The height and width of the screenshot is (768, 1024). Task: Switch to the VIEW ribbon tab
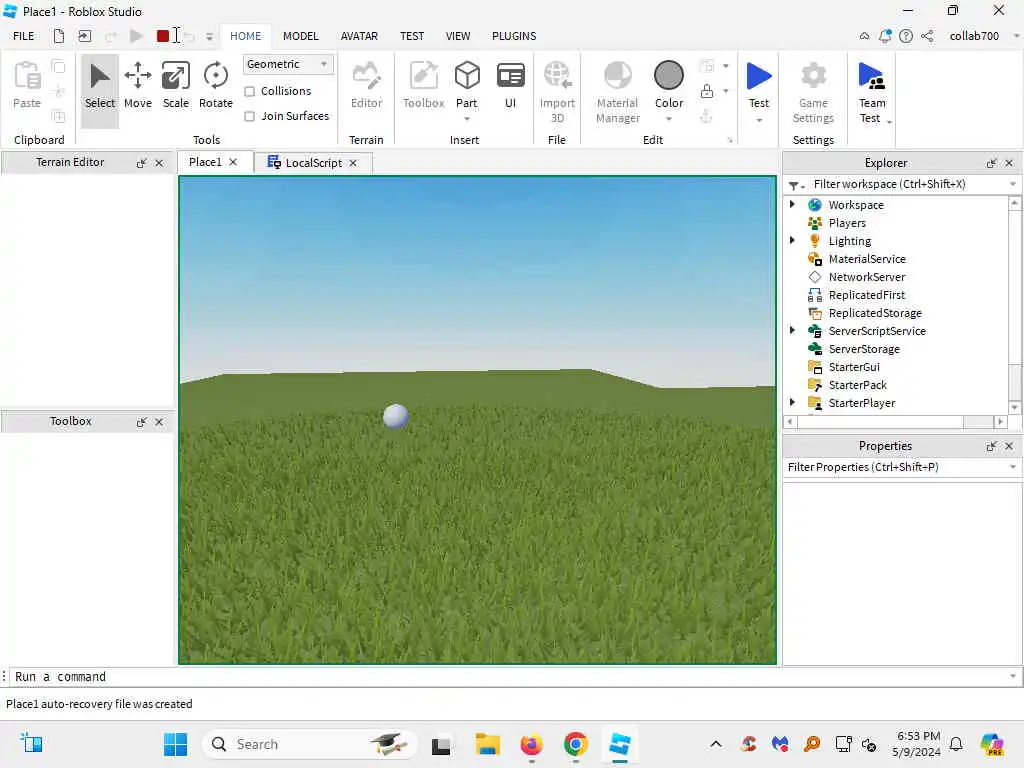click(x=458, y=36)
